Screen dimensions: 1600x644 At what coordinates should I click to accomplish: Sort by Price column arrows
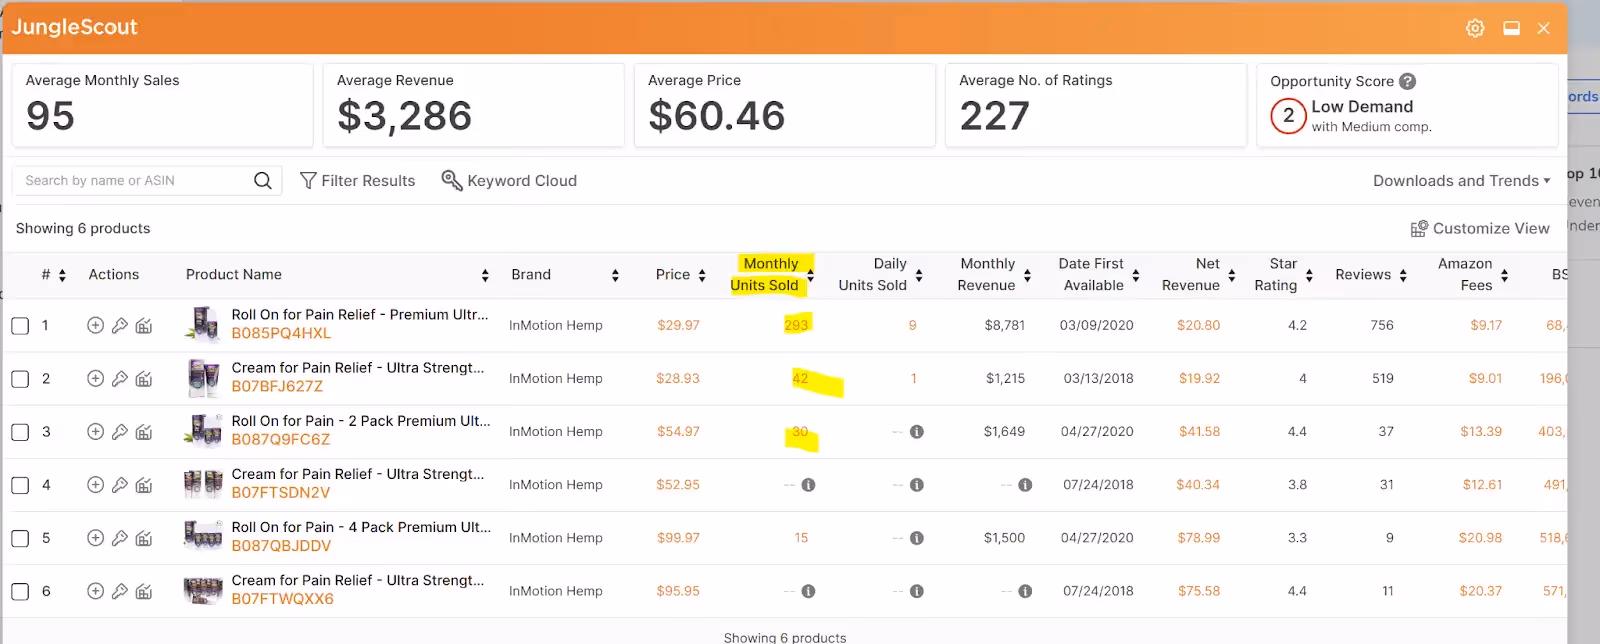pos(702,275)
